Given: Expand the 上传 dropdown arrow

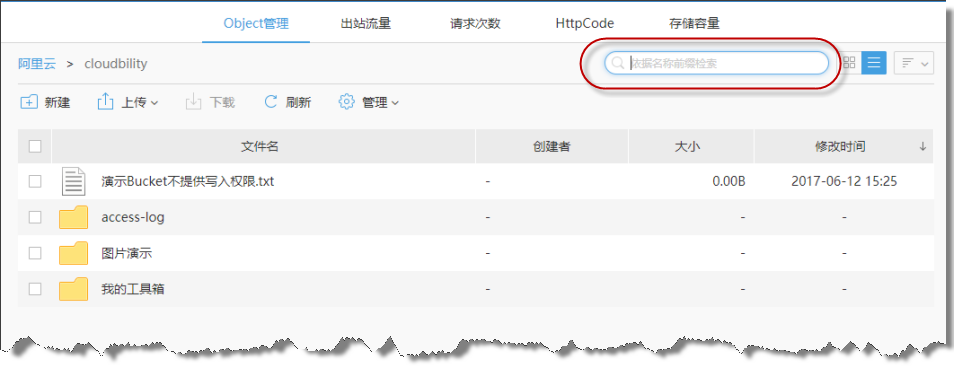Looking at the screenshot, I should coord(154,103).
